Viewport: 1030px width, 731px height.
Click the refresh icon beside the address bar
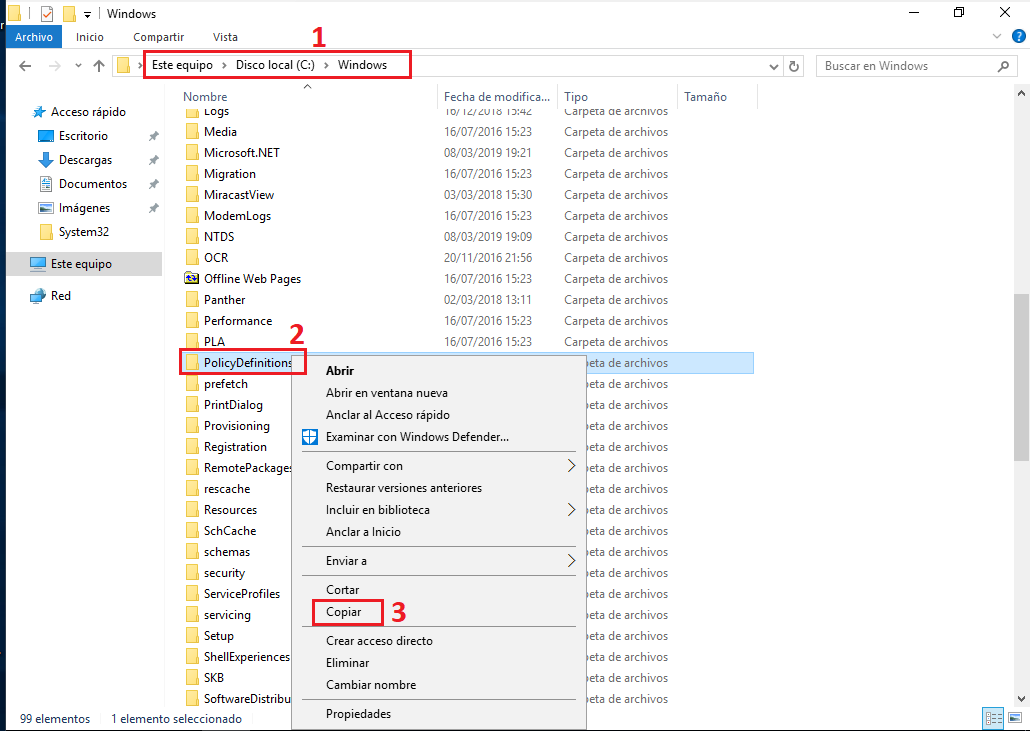(x=794, y=65)
